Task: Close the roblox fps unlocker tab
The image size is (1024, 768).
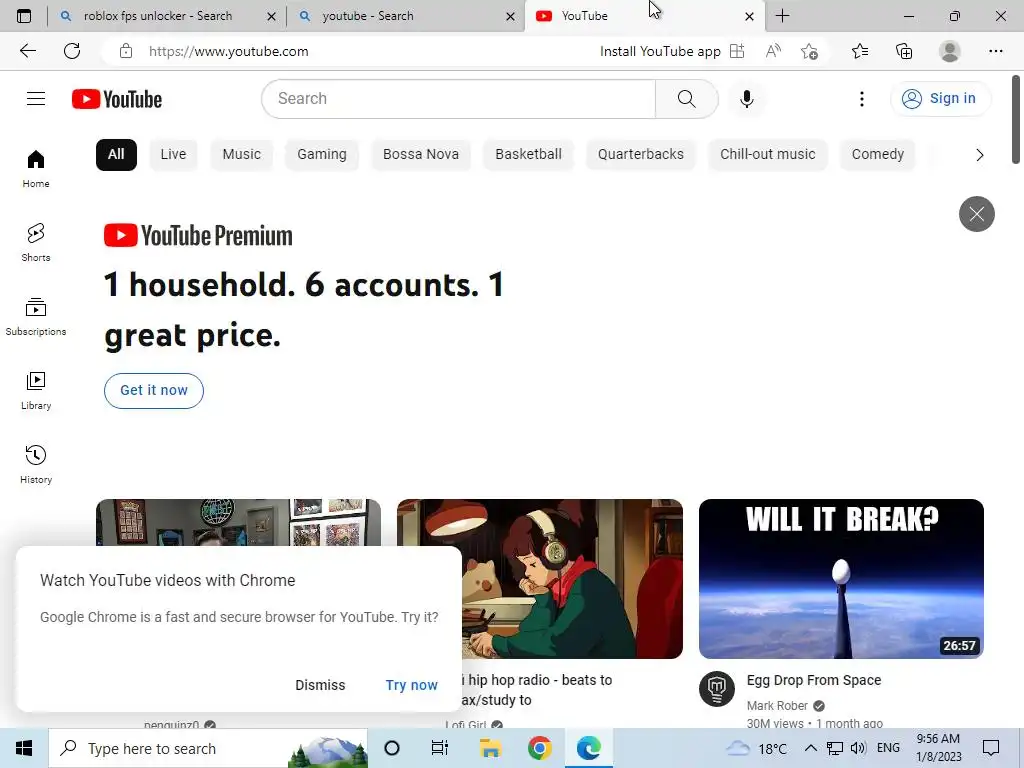Action: pos(272,16)
